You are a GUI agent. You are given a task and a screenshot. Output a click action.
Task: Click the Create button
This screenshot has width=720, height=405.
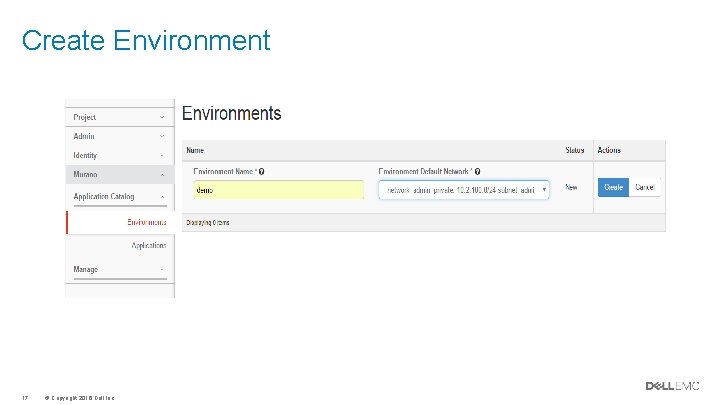point(613,187)
